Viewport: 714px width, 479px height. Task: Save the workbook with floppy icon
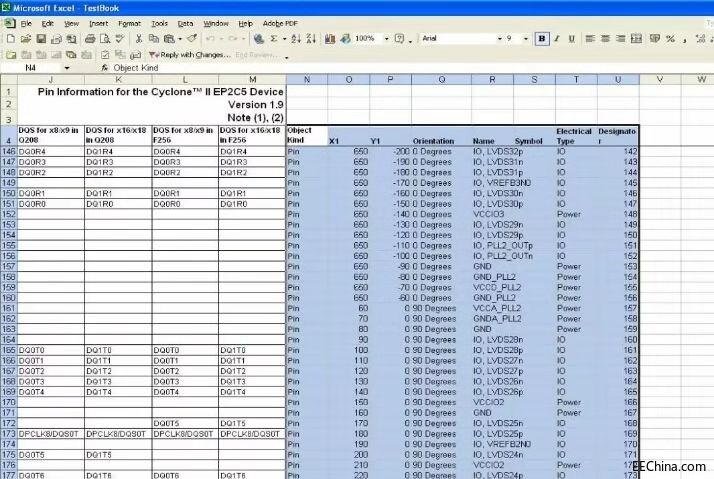41,39
